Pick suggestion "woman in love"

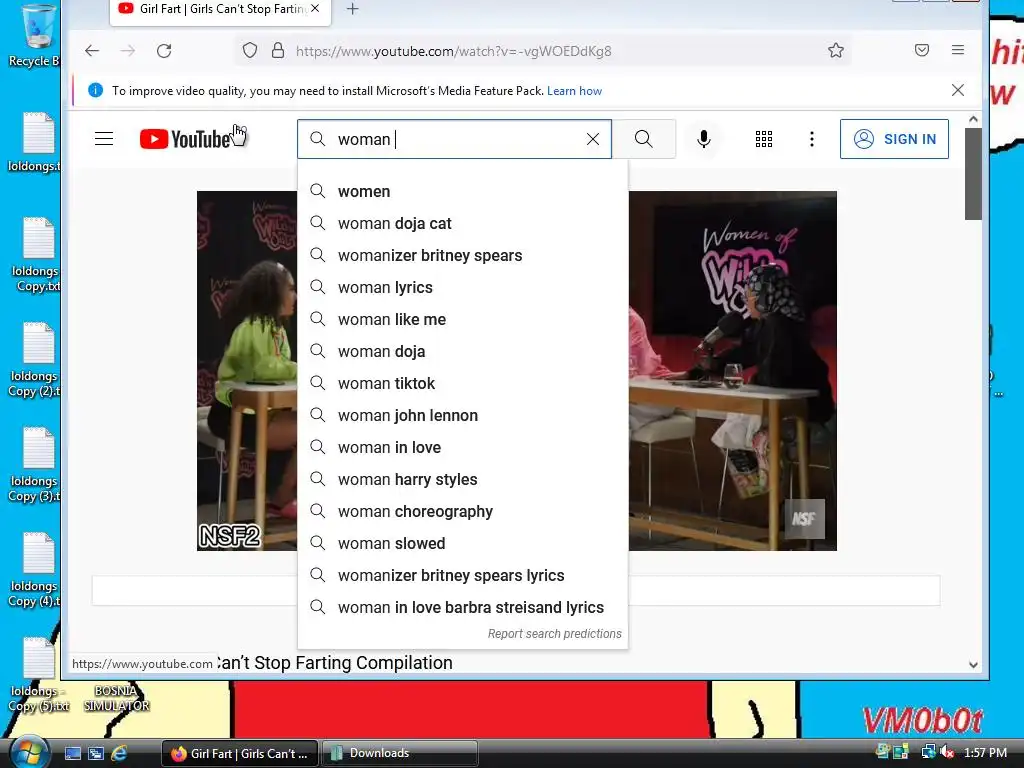[x=462, y=447]
